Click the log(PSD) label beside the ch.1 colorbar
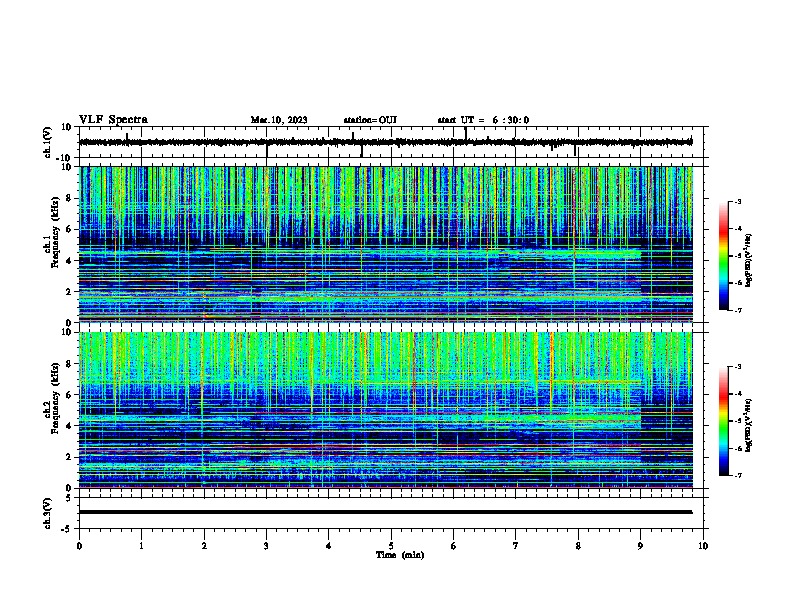 [749, 260]
